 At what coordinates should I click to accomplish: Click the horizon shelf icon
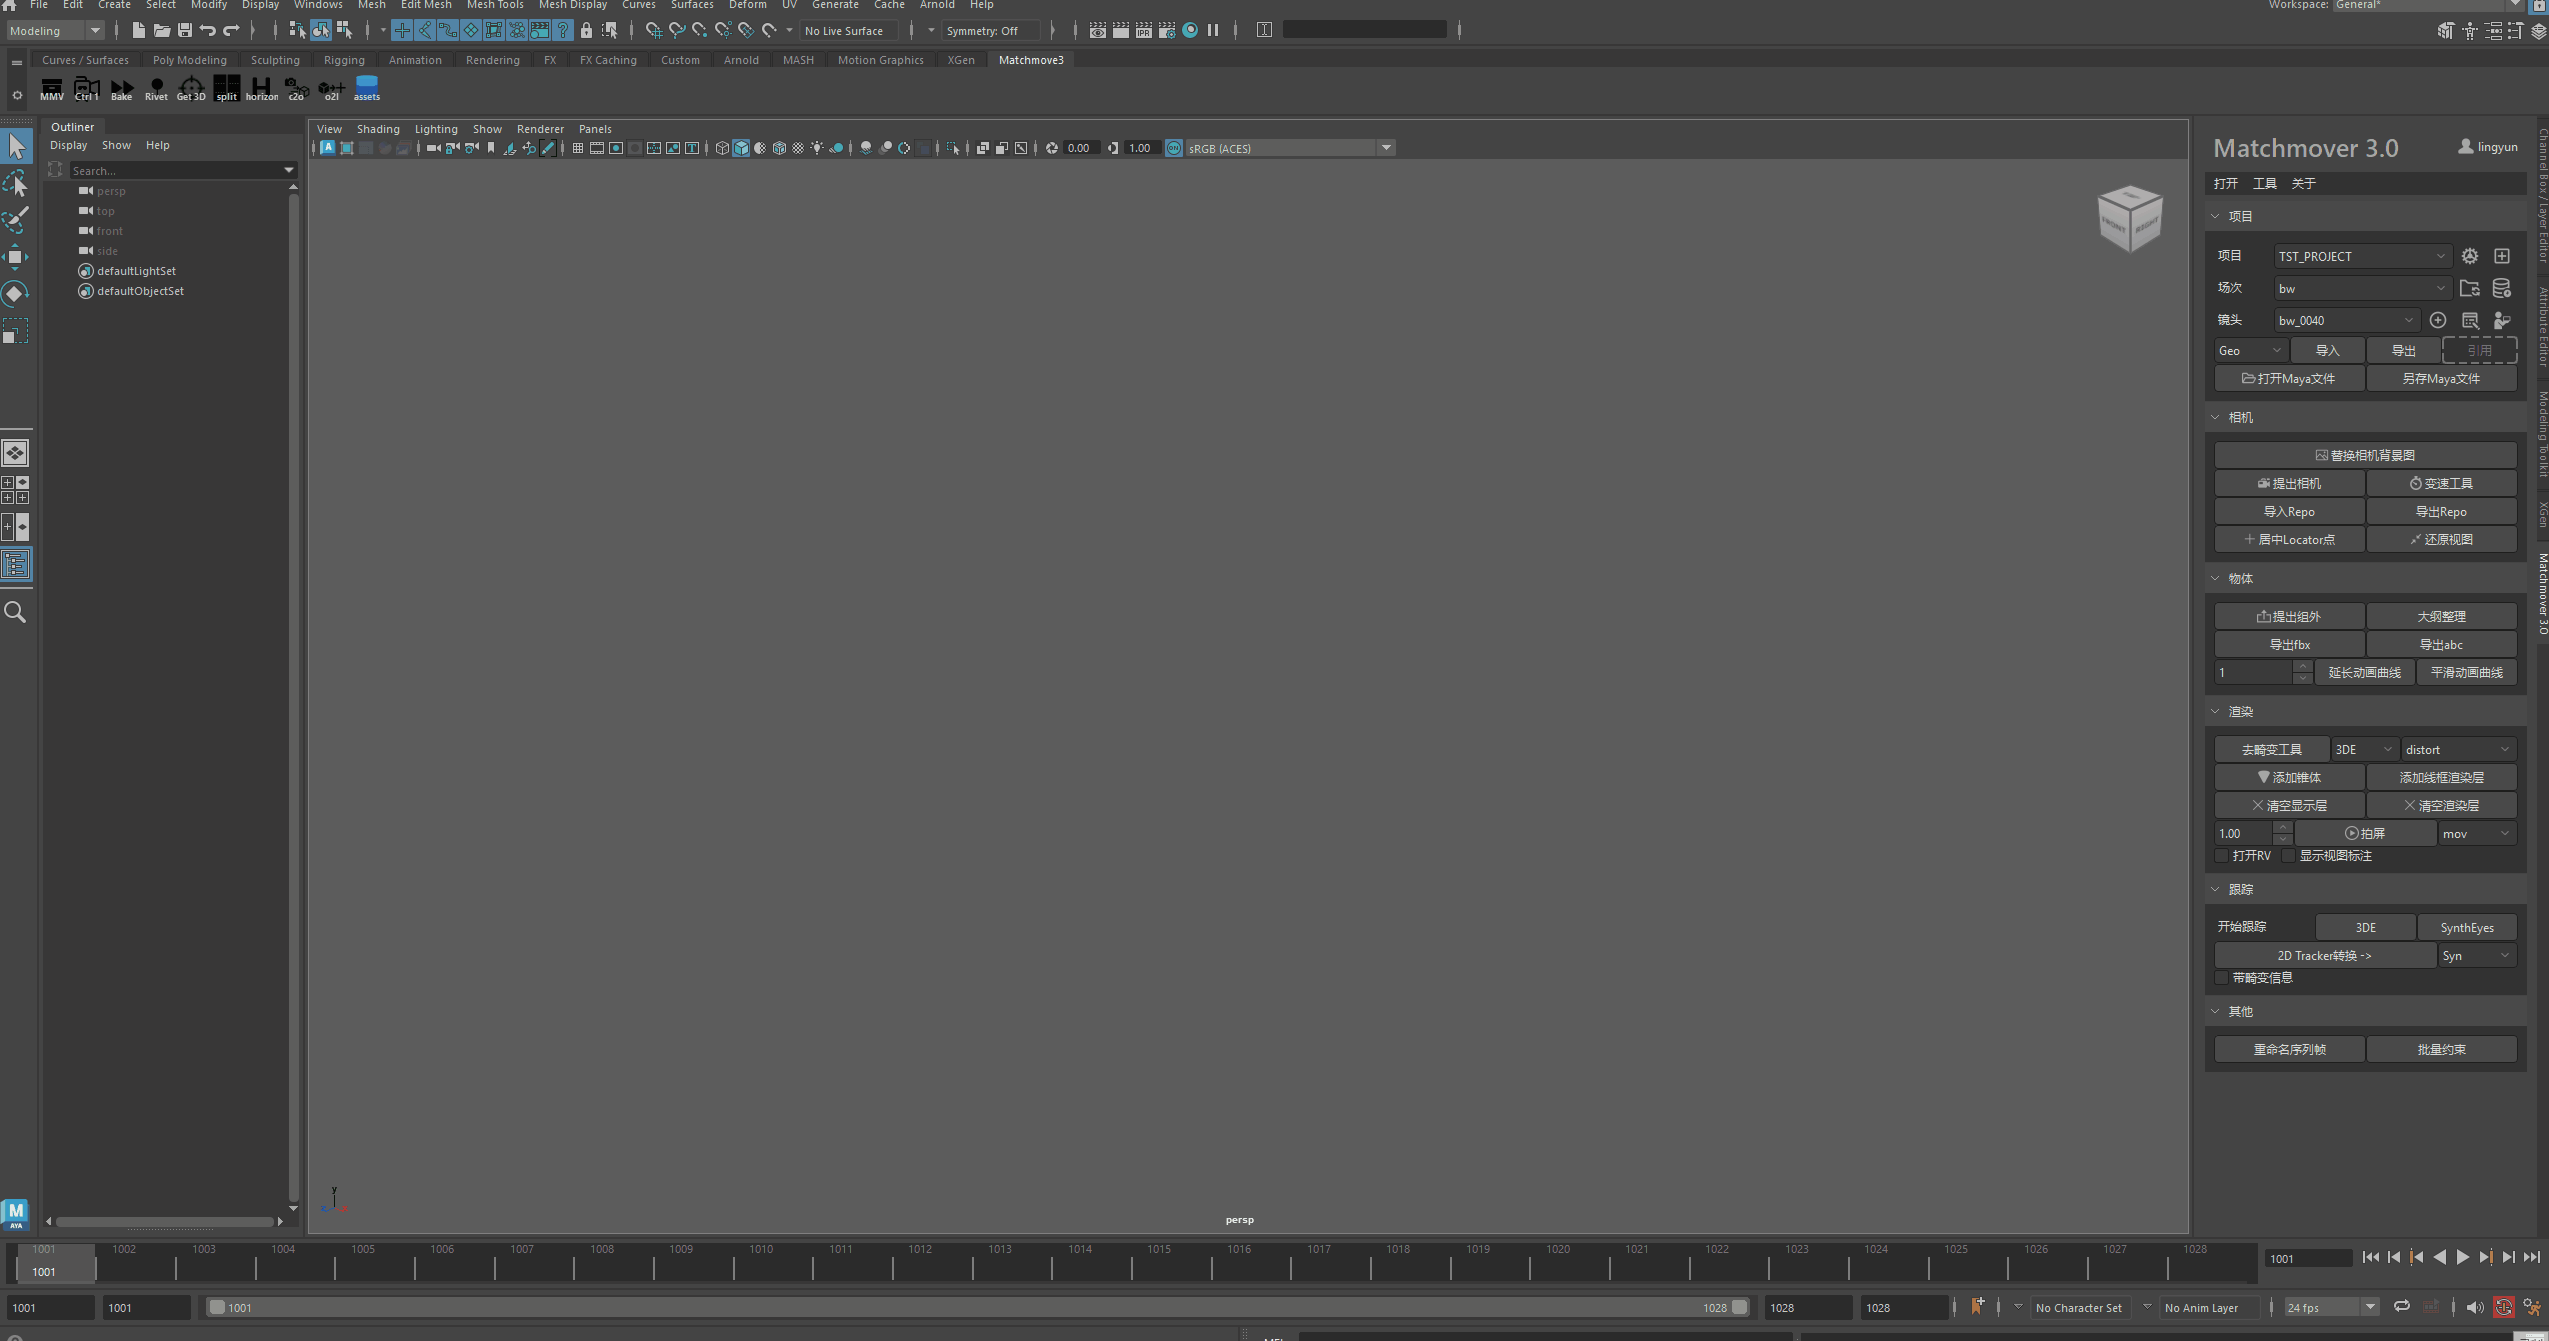[261, 88]
